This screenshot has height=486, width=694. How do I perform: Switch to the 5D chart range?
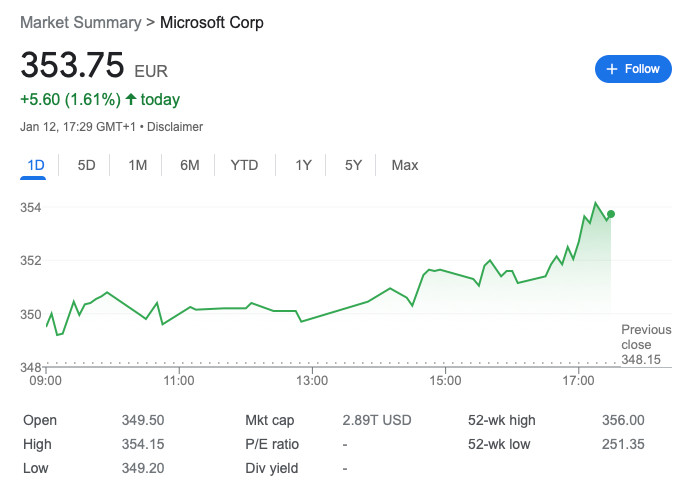click(x=86, y=166)
